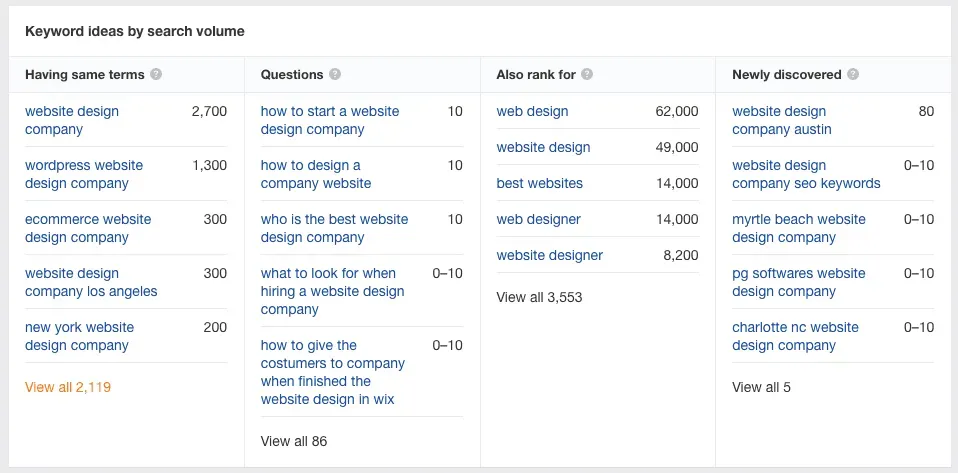Select ecommerce website design company keyword
The width and height of the screenshot is (958, 473).
87,228
